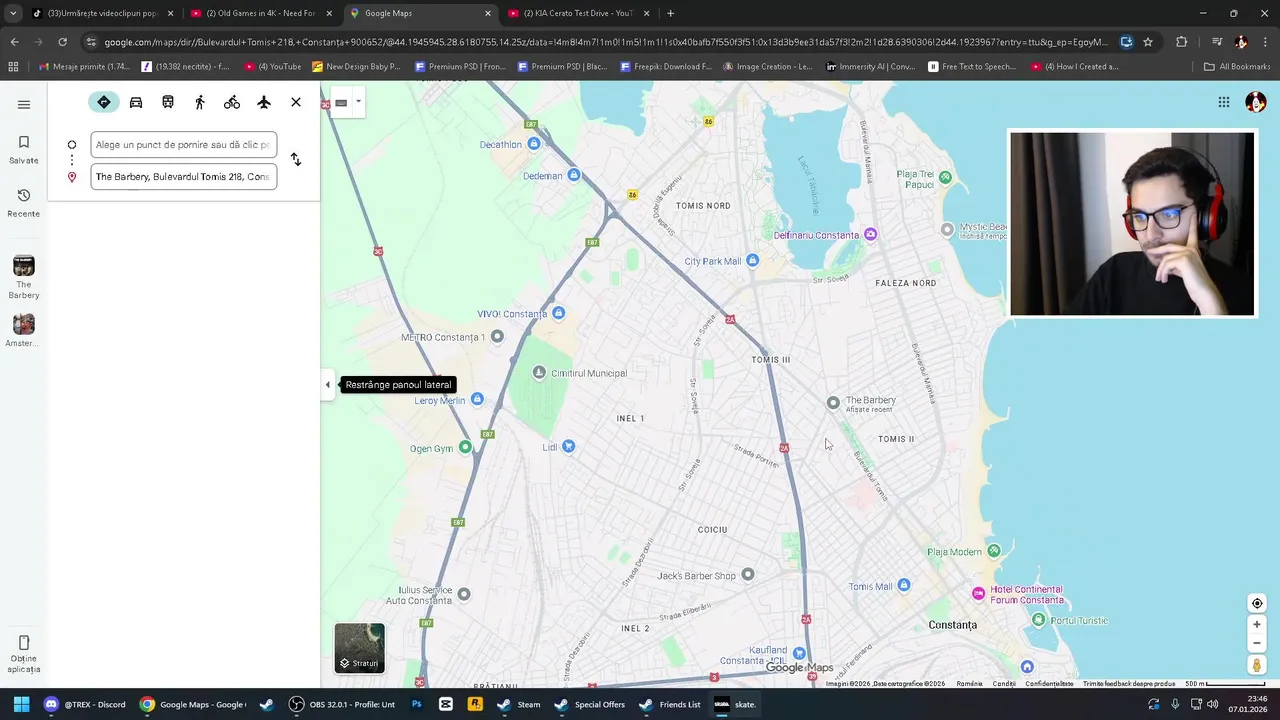Open Google apps grid
This screenshot has height=720, width=1280.
point(1224,102)
